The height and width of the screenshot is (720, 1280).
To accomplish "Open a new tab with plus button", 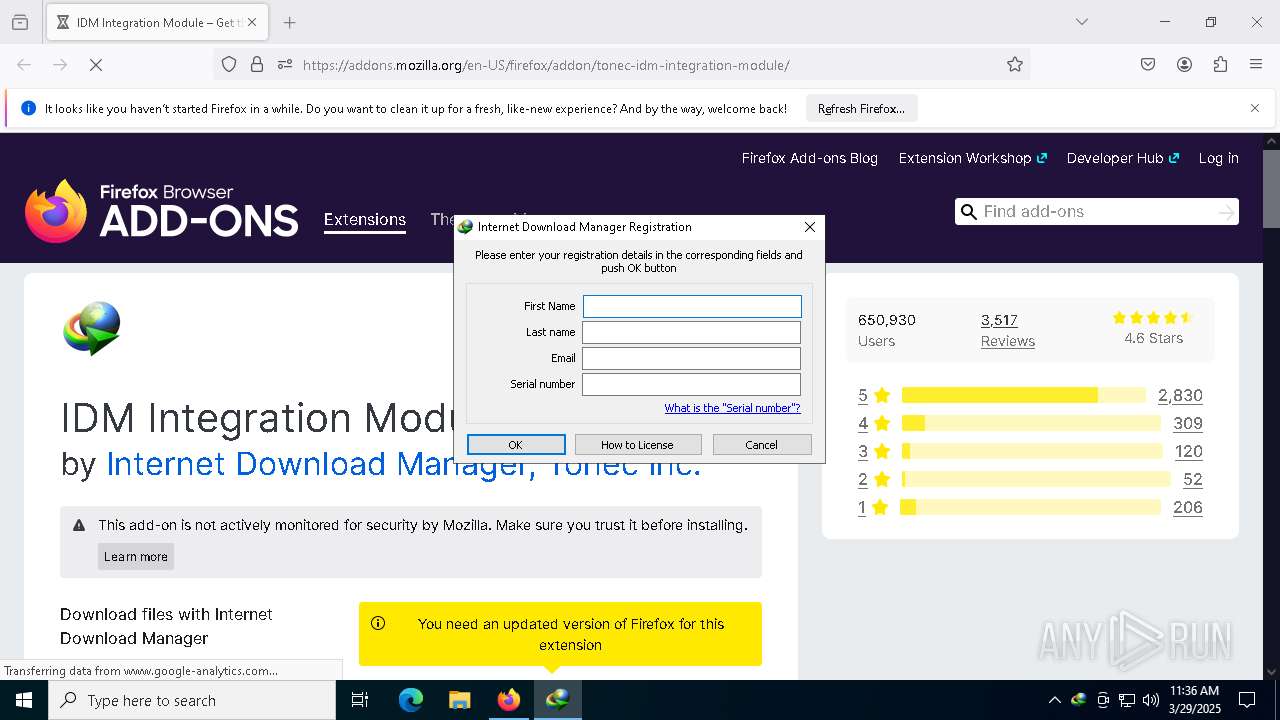I will point(289,22).
